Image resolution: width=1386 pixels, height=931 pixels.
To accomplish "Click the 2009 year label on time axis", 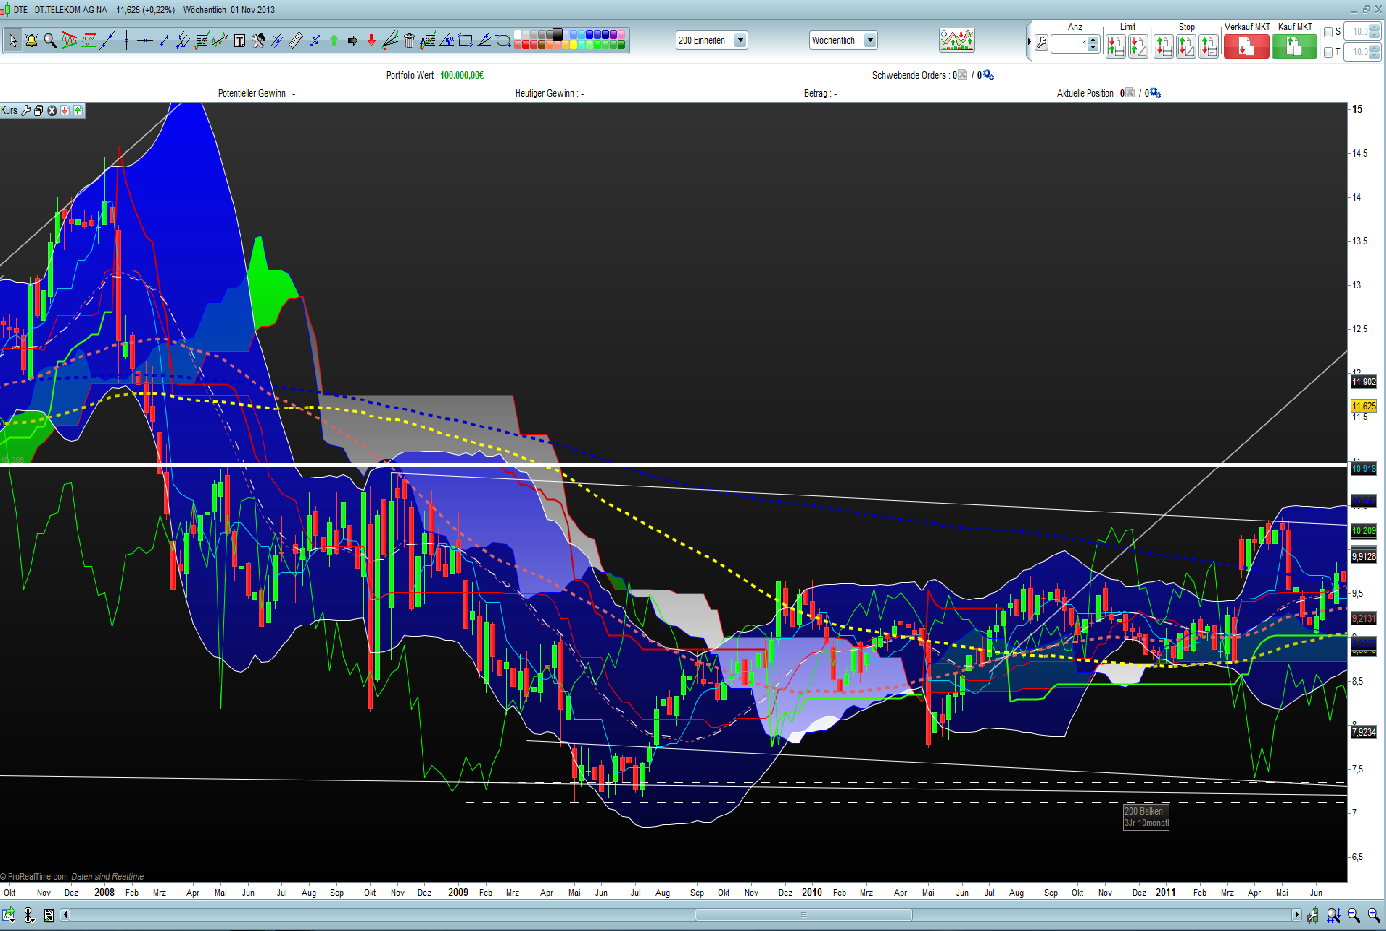I will point(458,892).
